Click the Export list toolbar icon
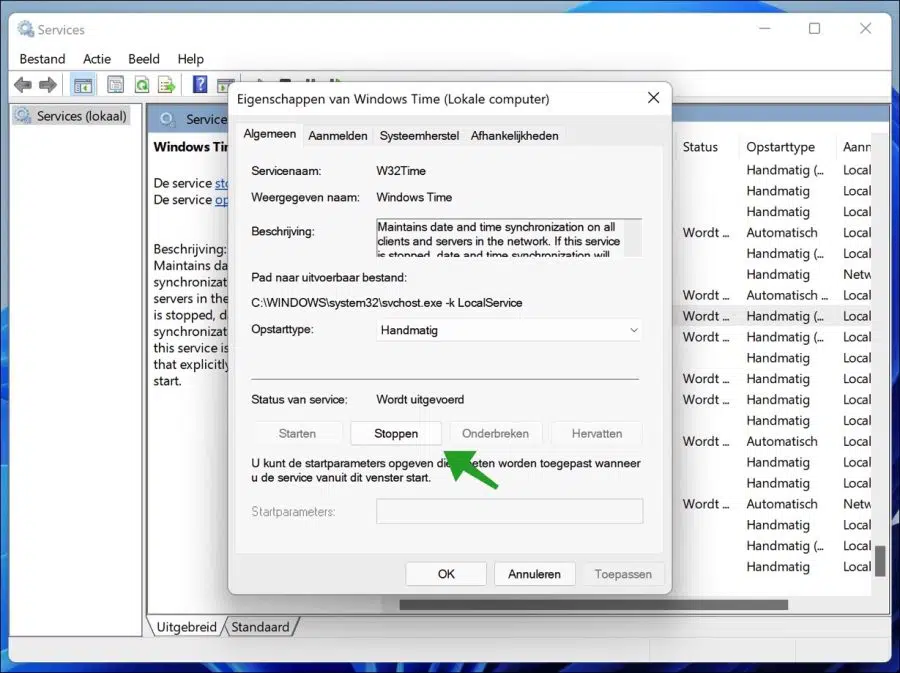Image resolution: width=900 pixels, height=673 pixels. click(167, 85)
